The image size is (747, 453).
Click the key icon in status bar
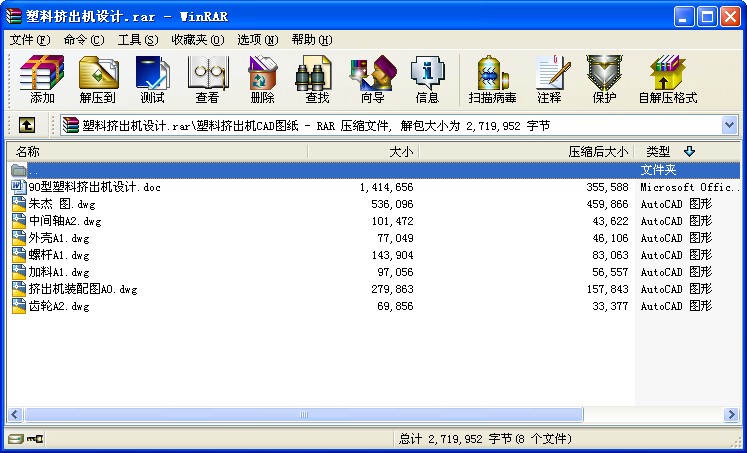click(x=35, y=439)
